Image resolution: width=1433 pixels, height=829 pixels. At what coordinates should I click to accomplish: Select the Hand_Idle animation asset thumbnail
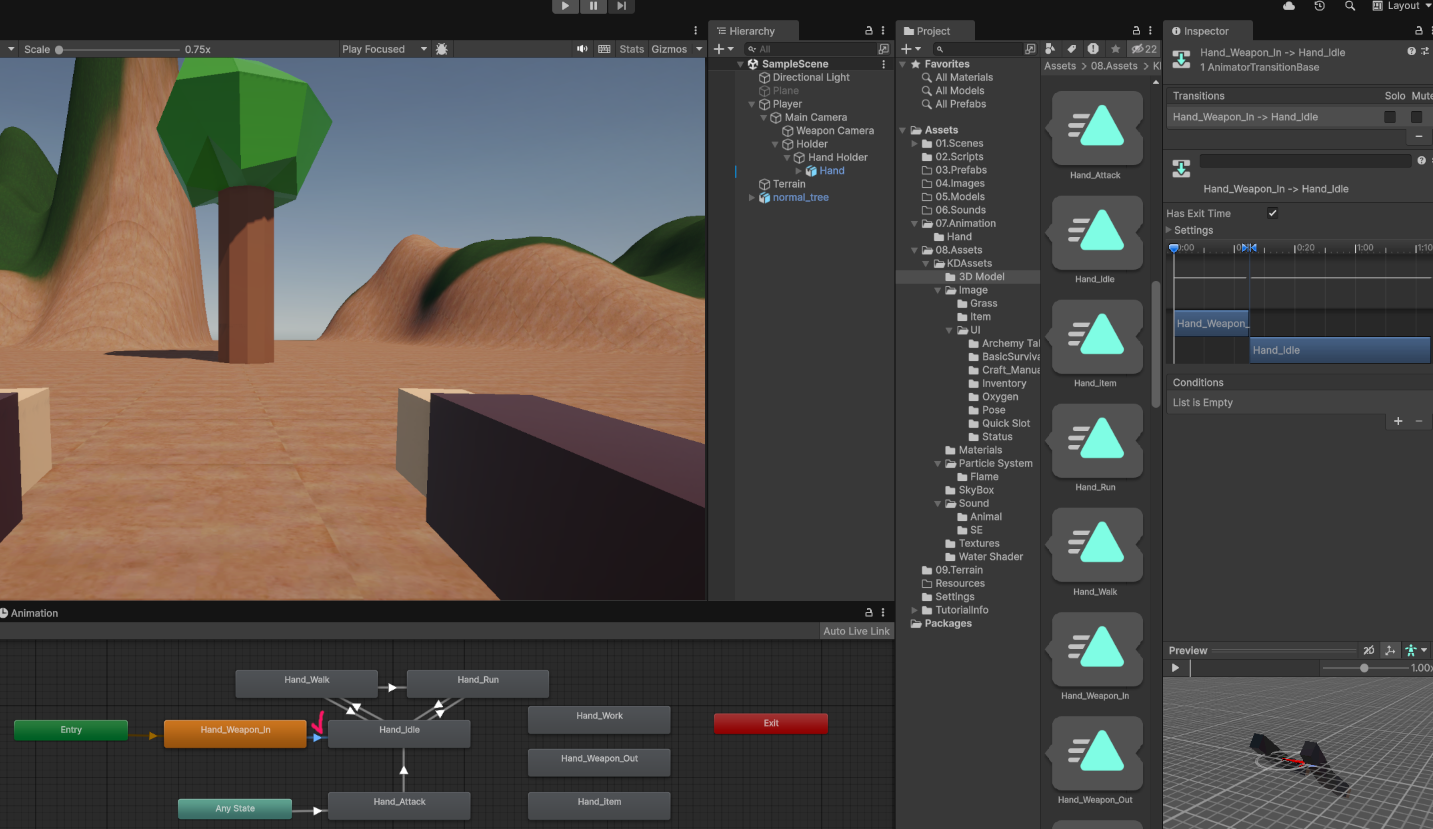click(x=1095, y=232)
